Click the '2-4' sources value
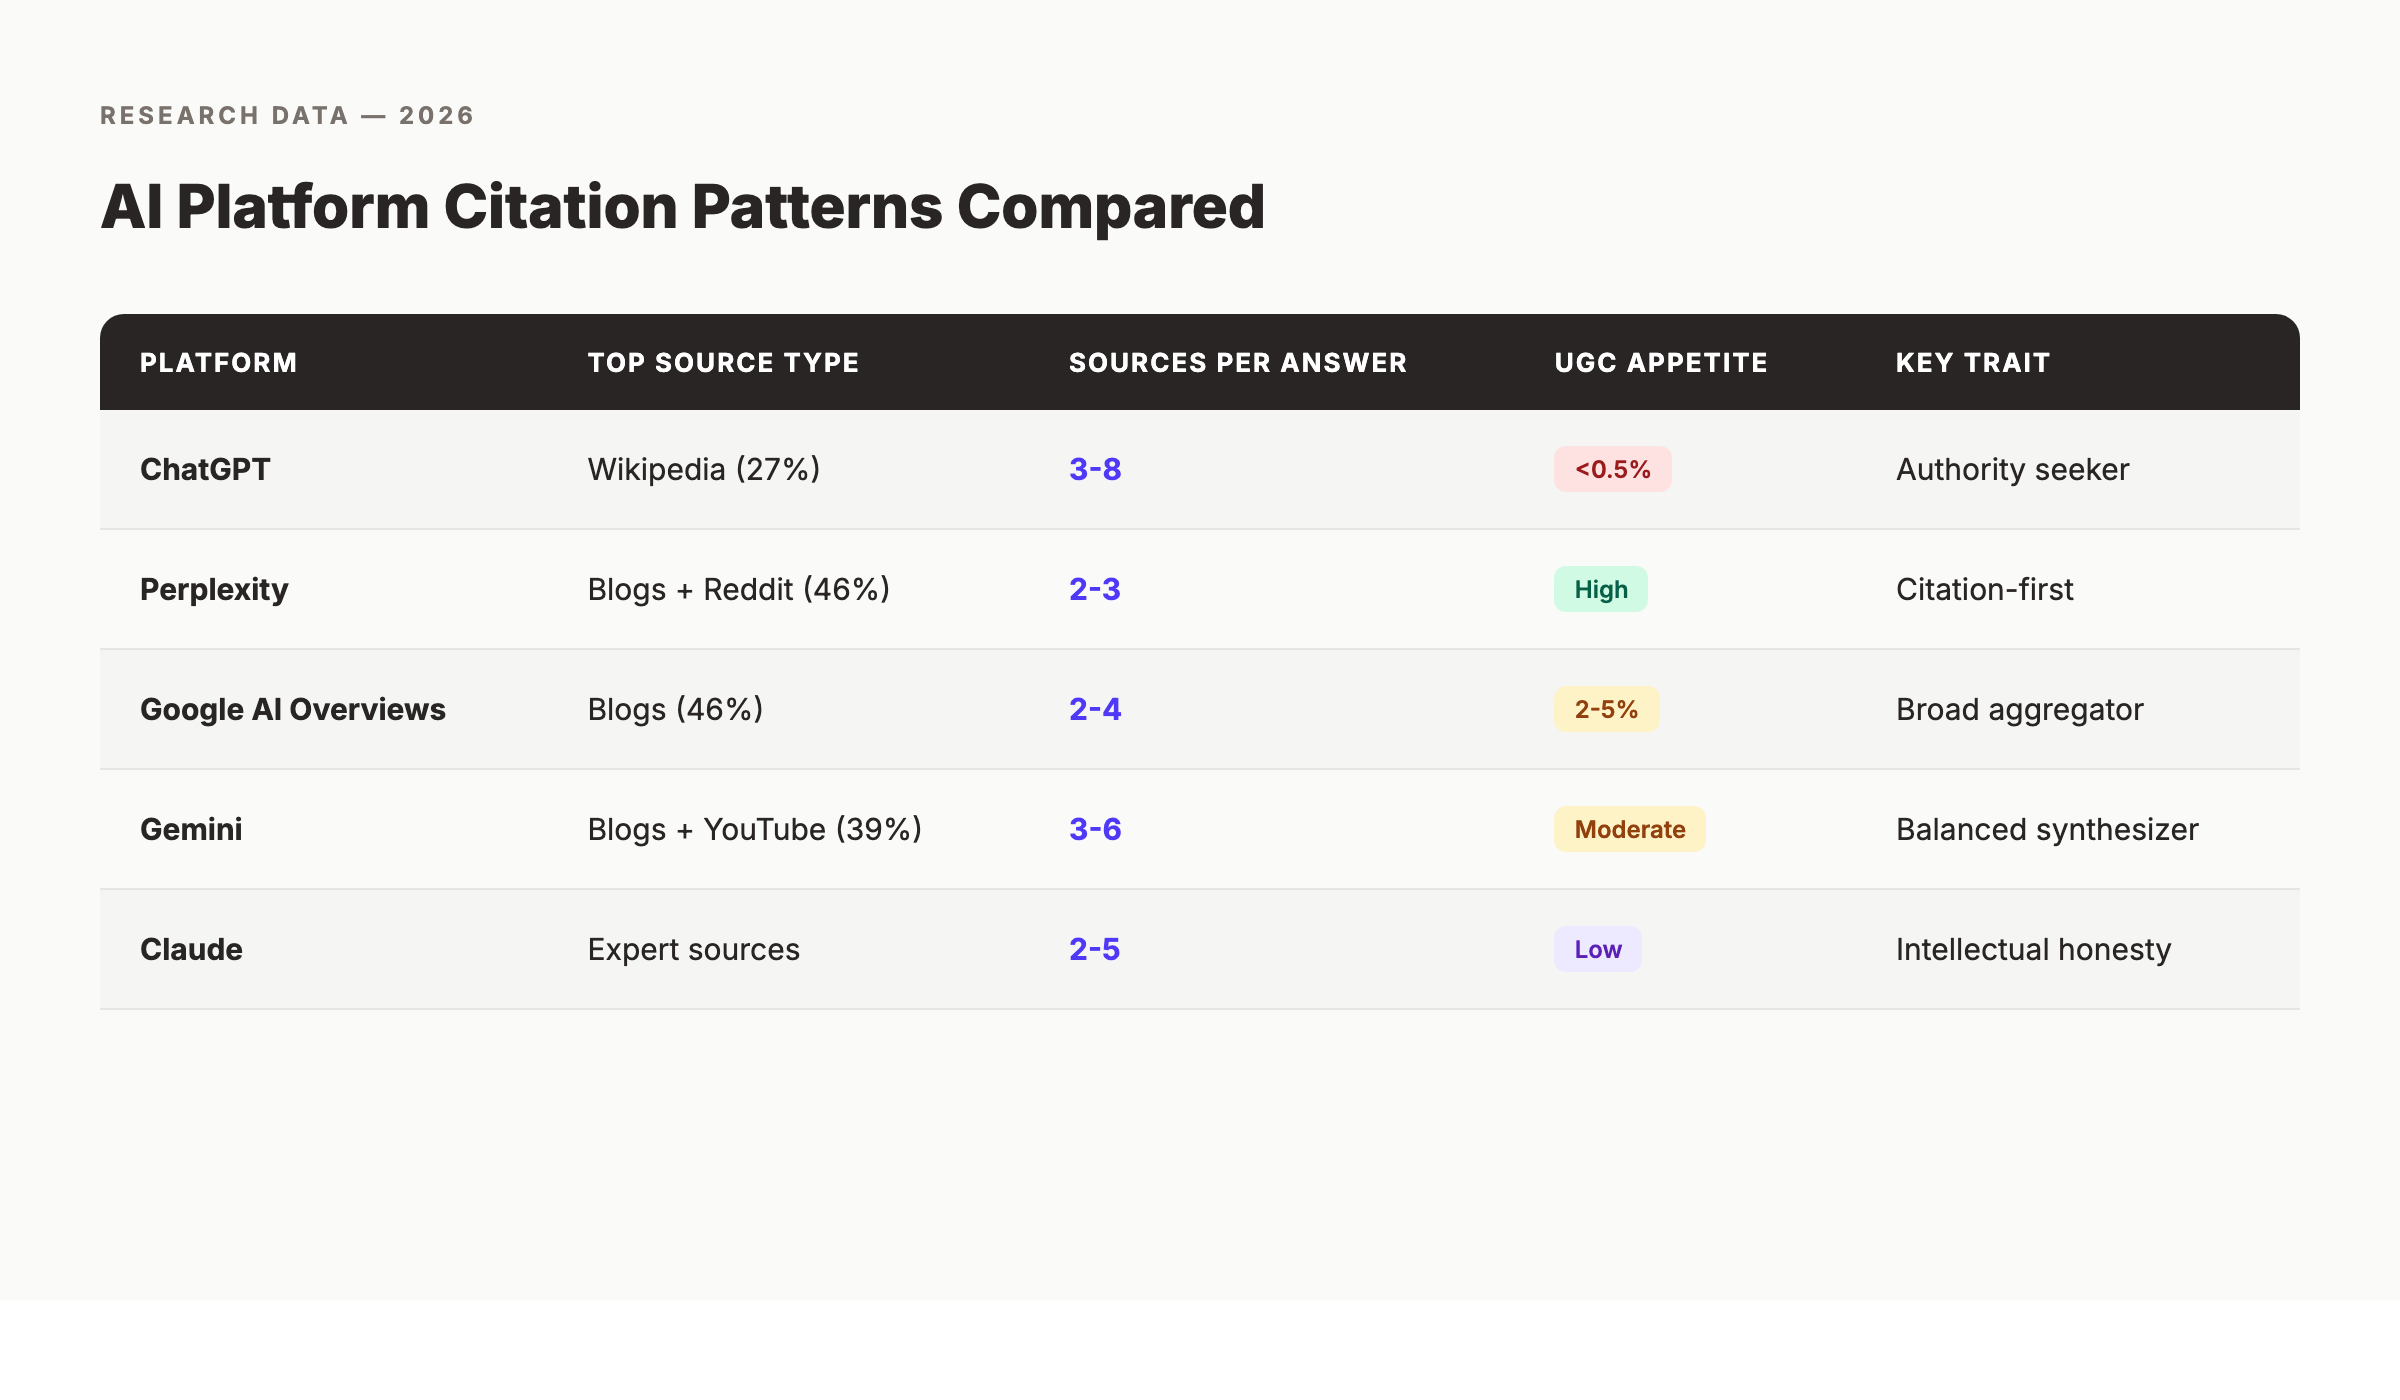Screen dimensions: 2400x1400 coord(1095,709)
